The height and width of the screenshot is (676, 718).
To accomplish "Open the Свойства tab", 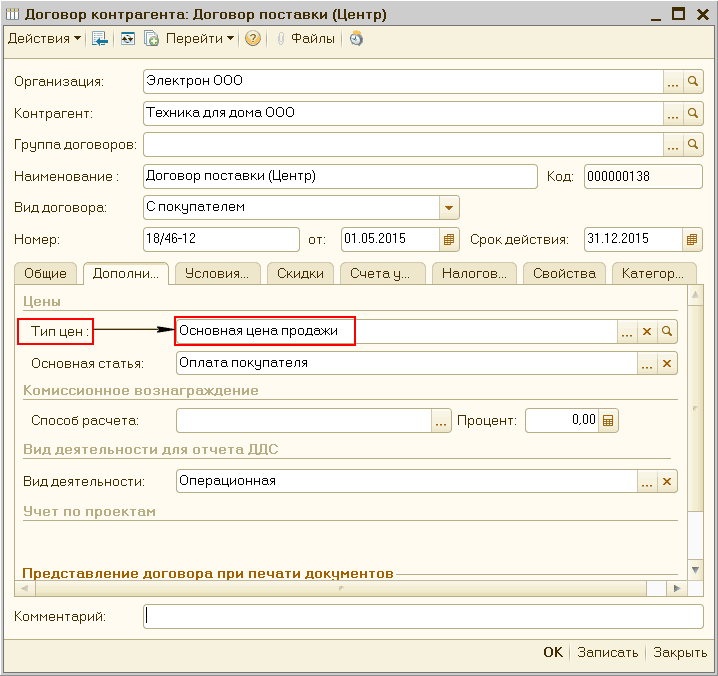I will (564, 274).
